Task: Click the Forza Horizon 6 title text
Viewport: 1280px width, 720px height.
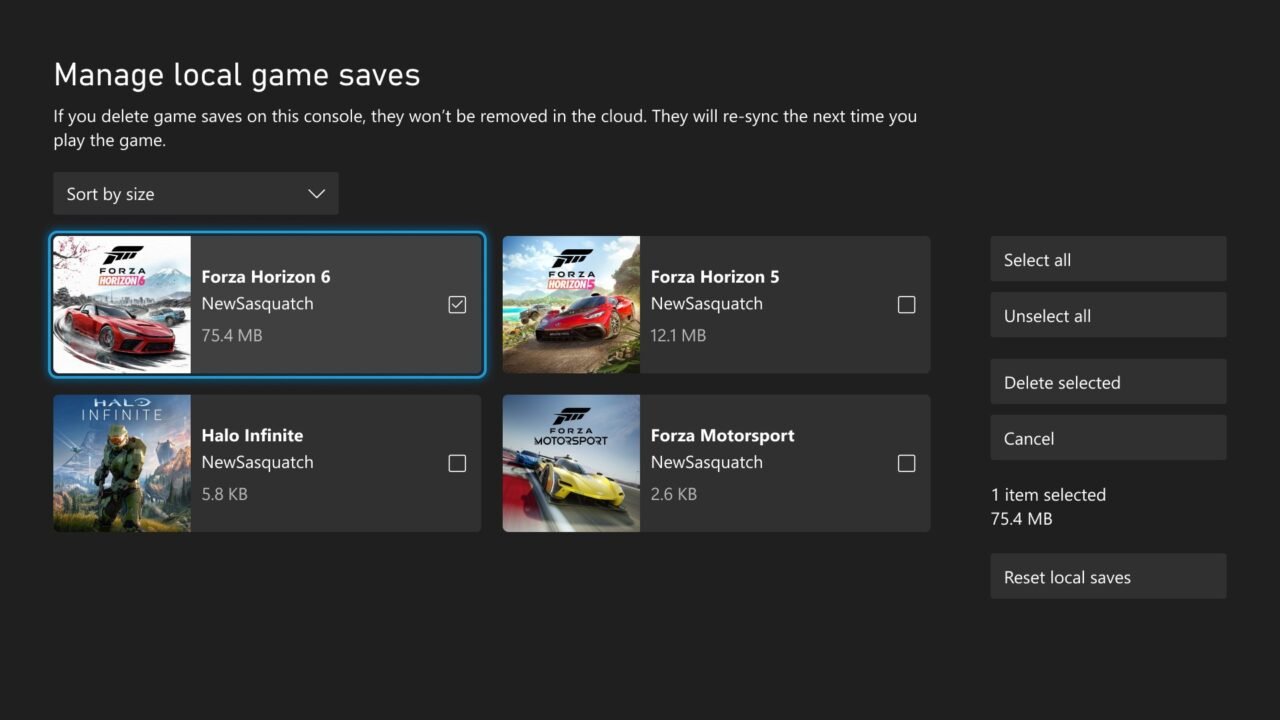Action: point(266,276)
